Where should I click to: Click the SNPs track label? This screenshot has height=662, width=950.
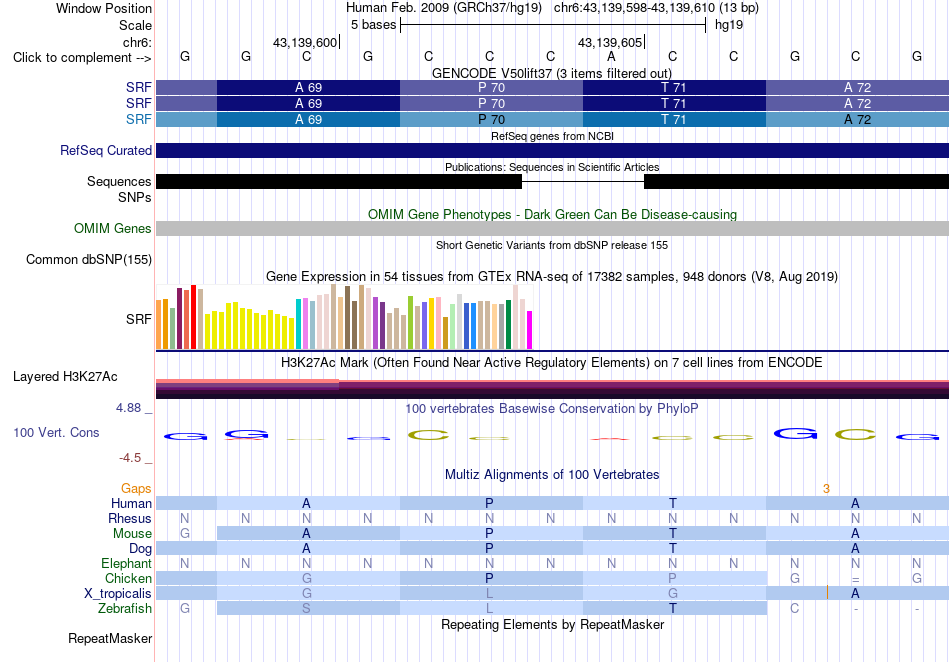point(135,197)
